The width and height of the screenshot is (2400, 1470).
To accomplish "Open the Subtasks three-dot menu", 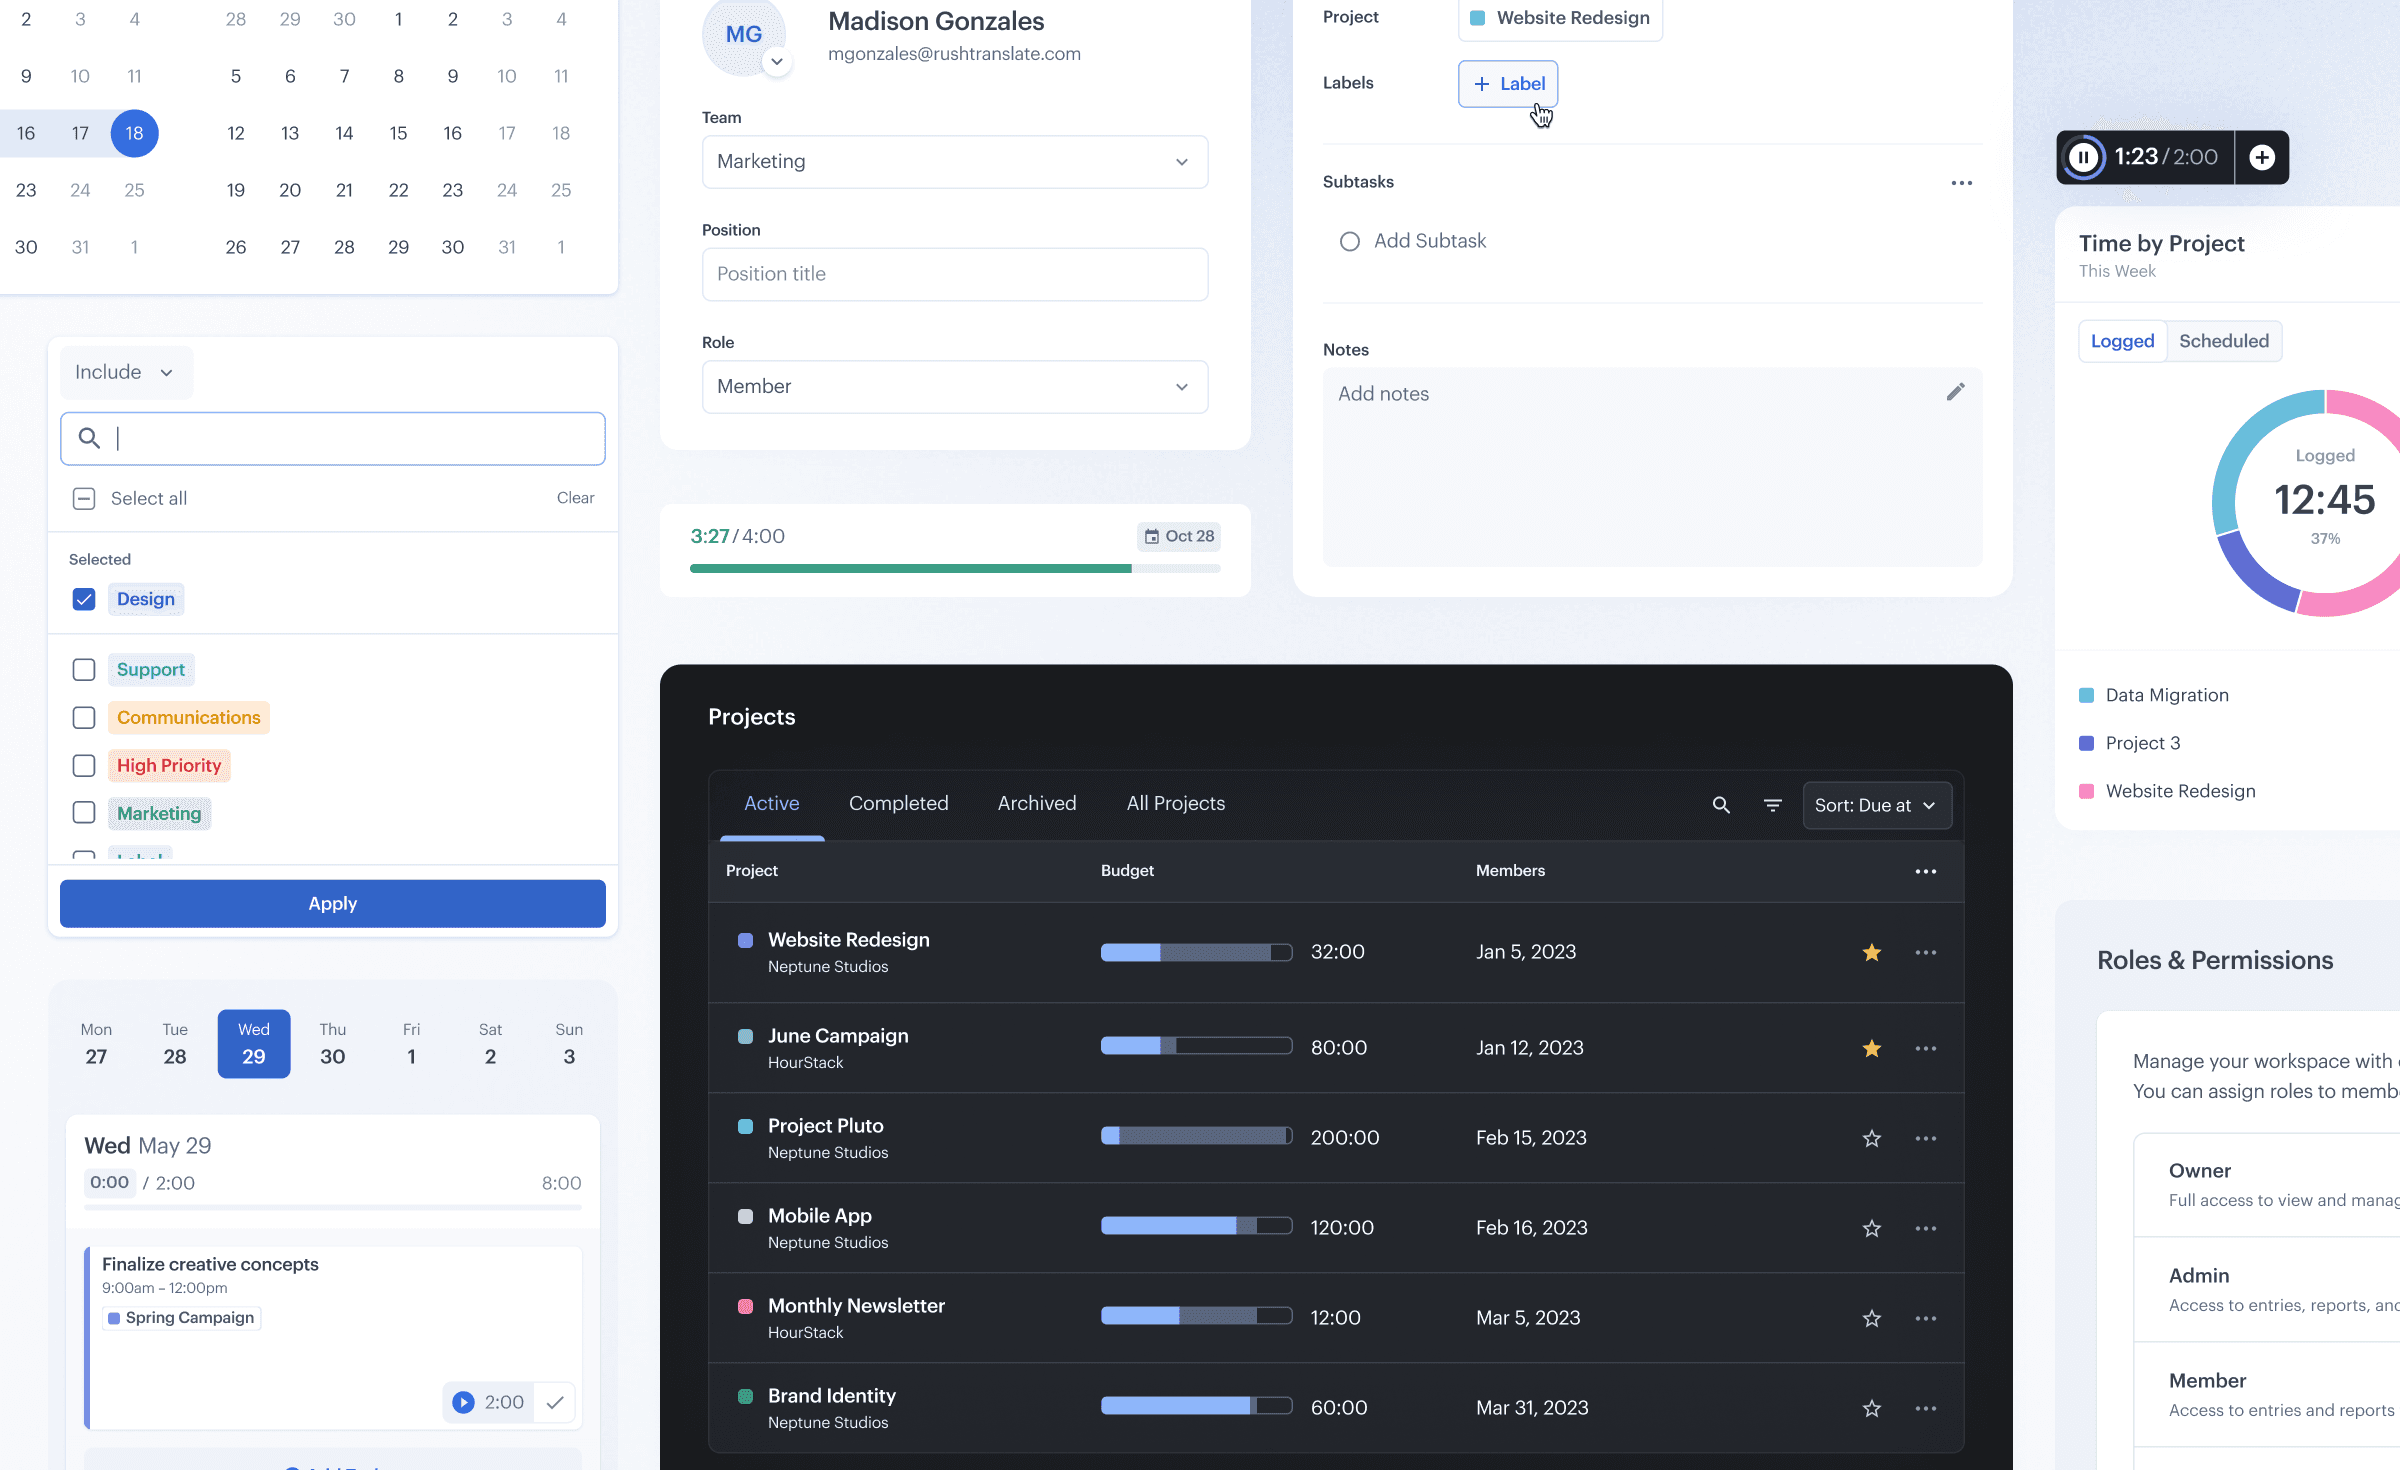I will pyautogui.click(x=1961, y=183).
